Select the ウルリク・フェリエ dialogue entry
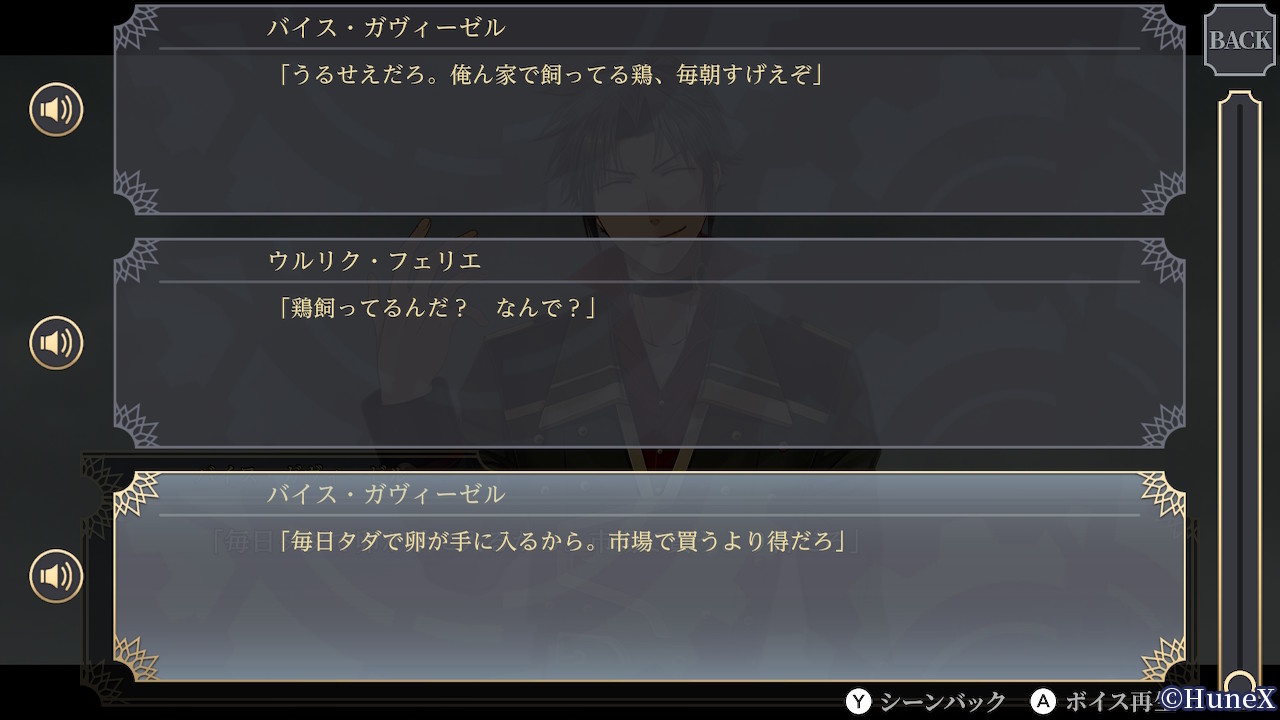This screenshot has width=1280, height=720. coord(650,343)
